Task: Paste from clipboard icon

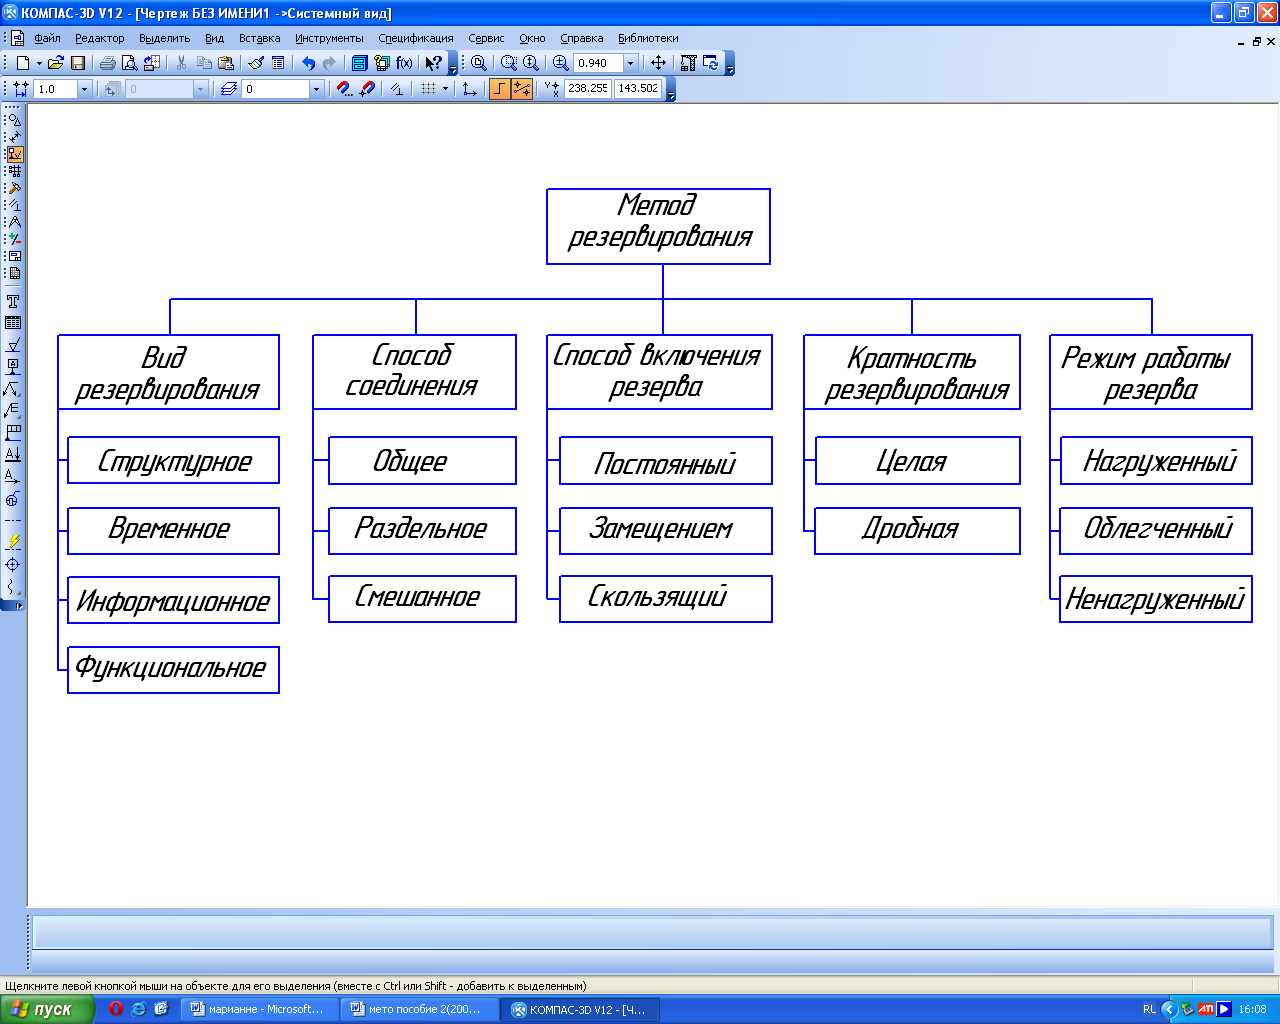Action: pos(225,63)
